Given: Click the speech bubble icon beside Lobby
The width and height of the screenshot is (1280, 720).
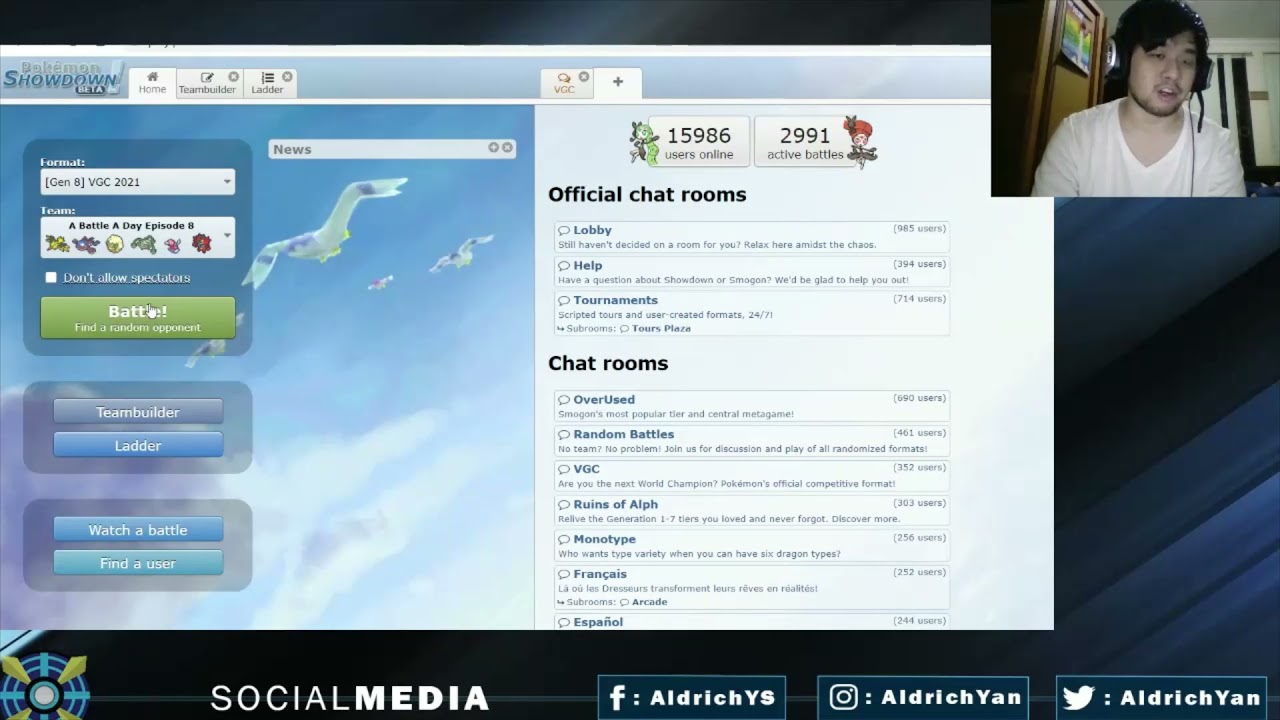Looking at the screenshot, I should [564, 231].
